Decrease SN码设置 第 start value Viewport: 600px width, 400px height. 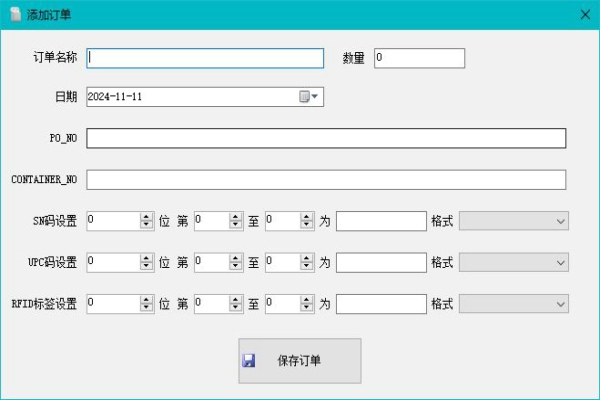(236, 225)
